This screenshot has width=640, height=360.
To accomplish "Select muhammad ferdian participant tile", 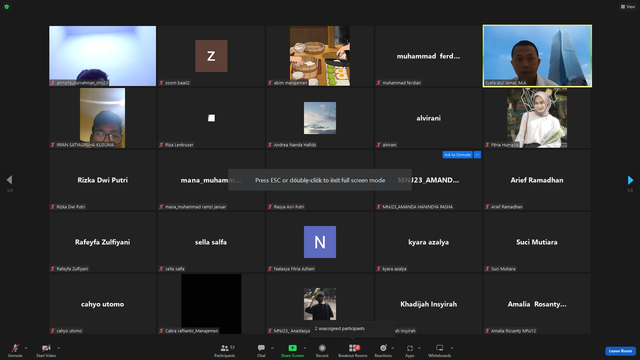I will click(428, 56).
